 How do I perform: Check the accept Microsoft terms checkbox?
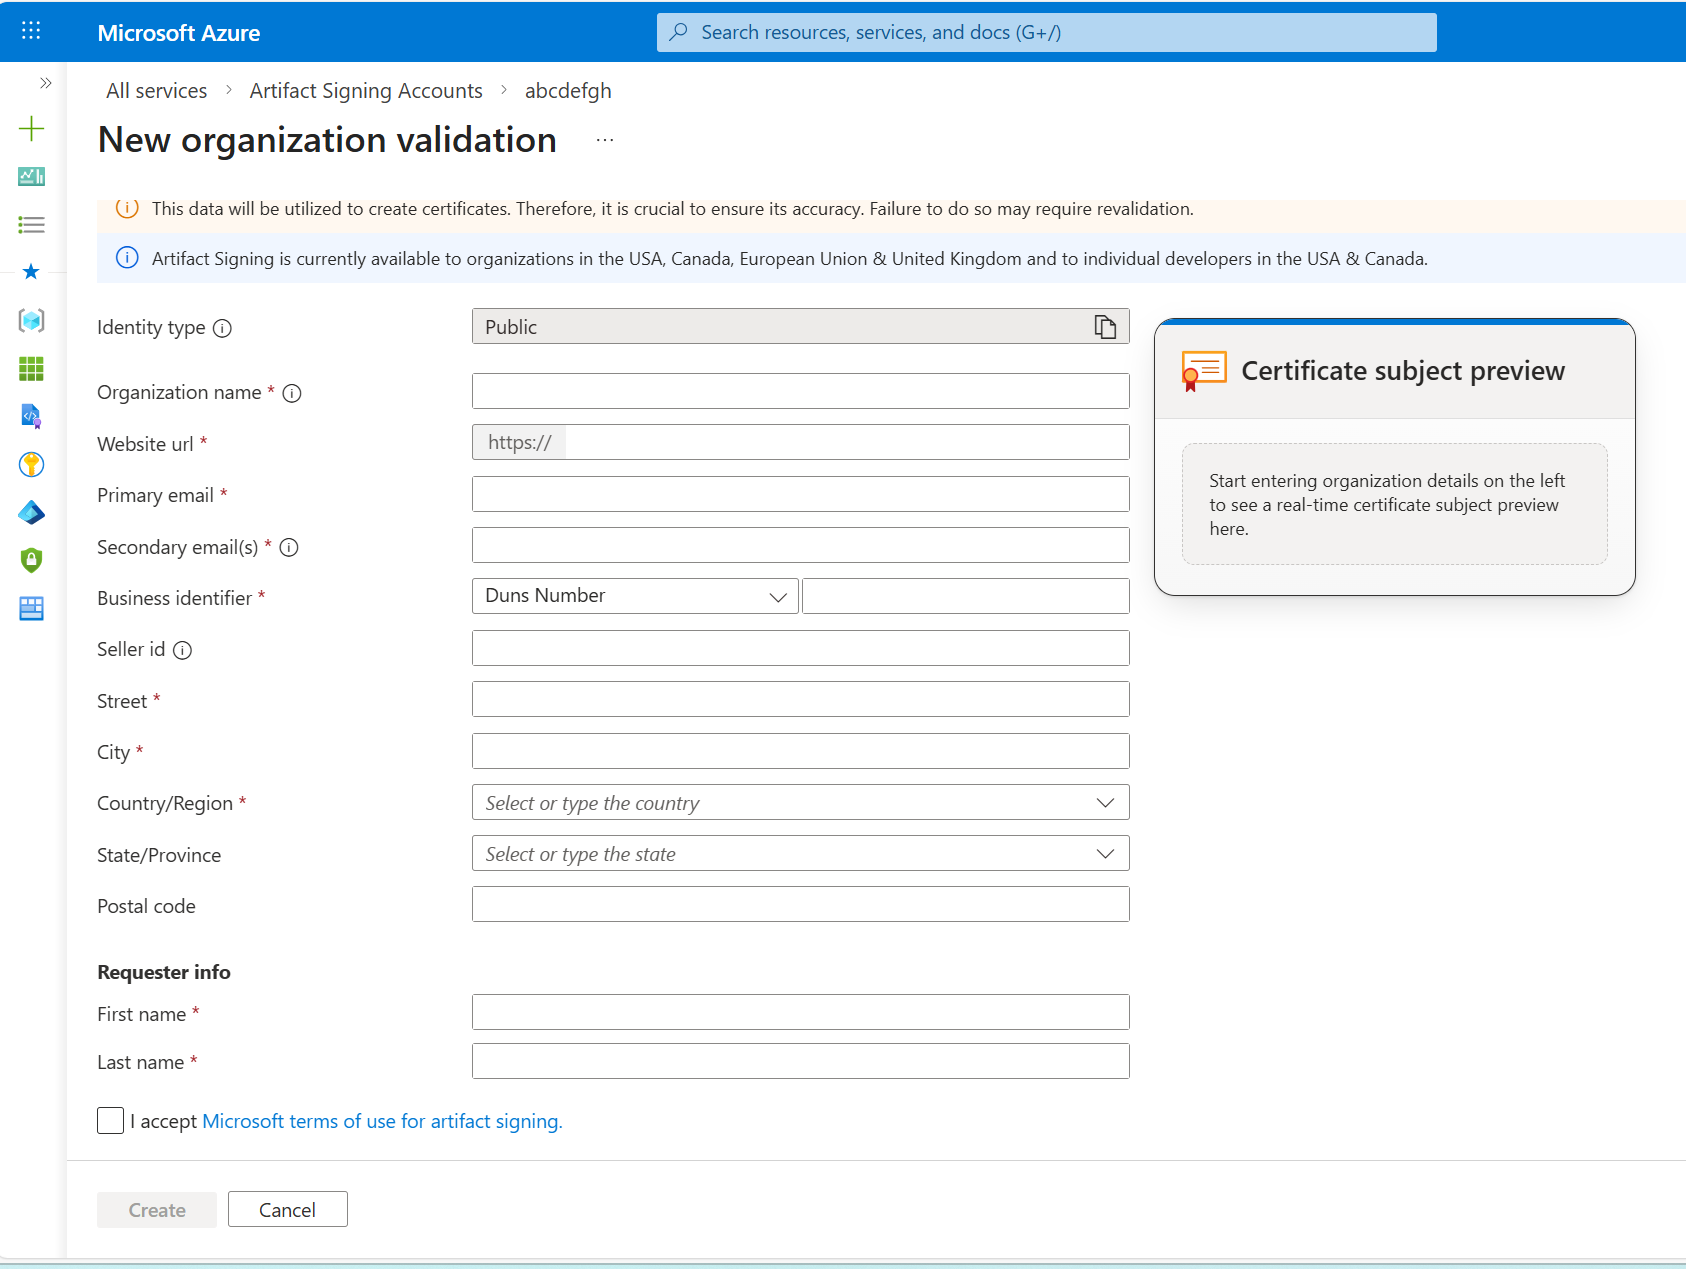[x=110, y=1121]
